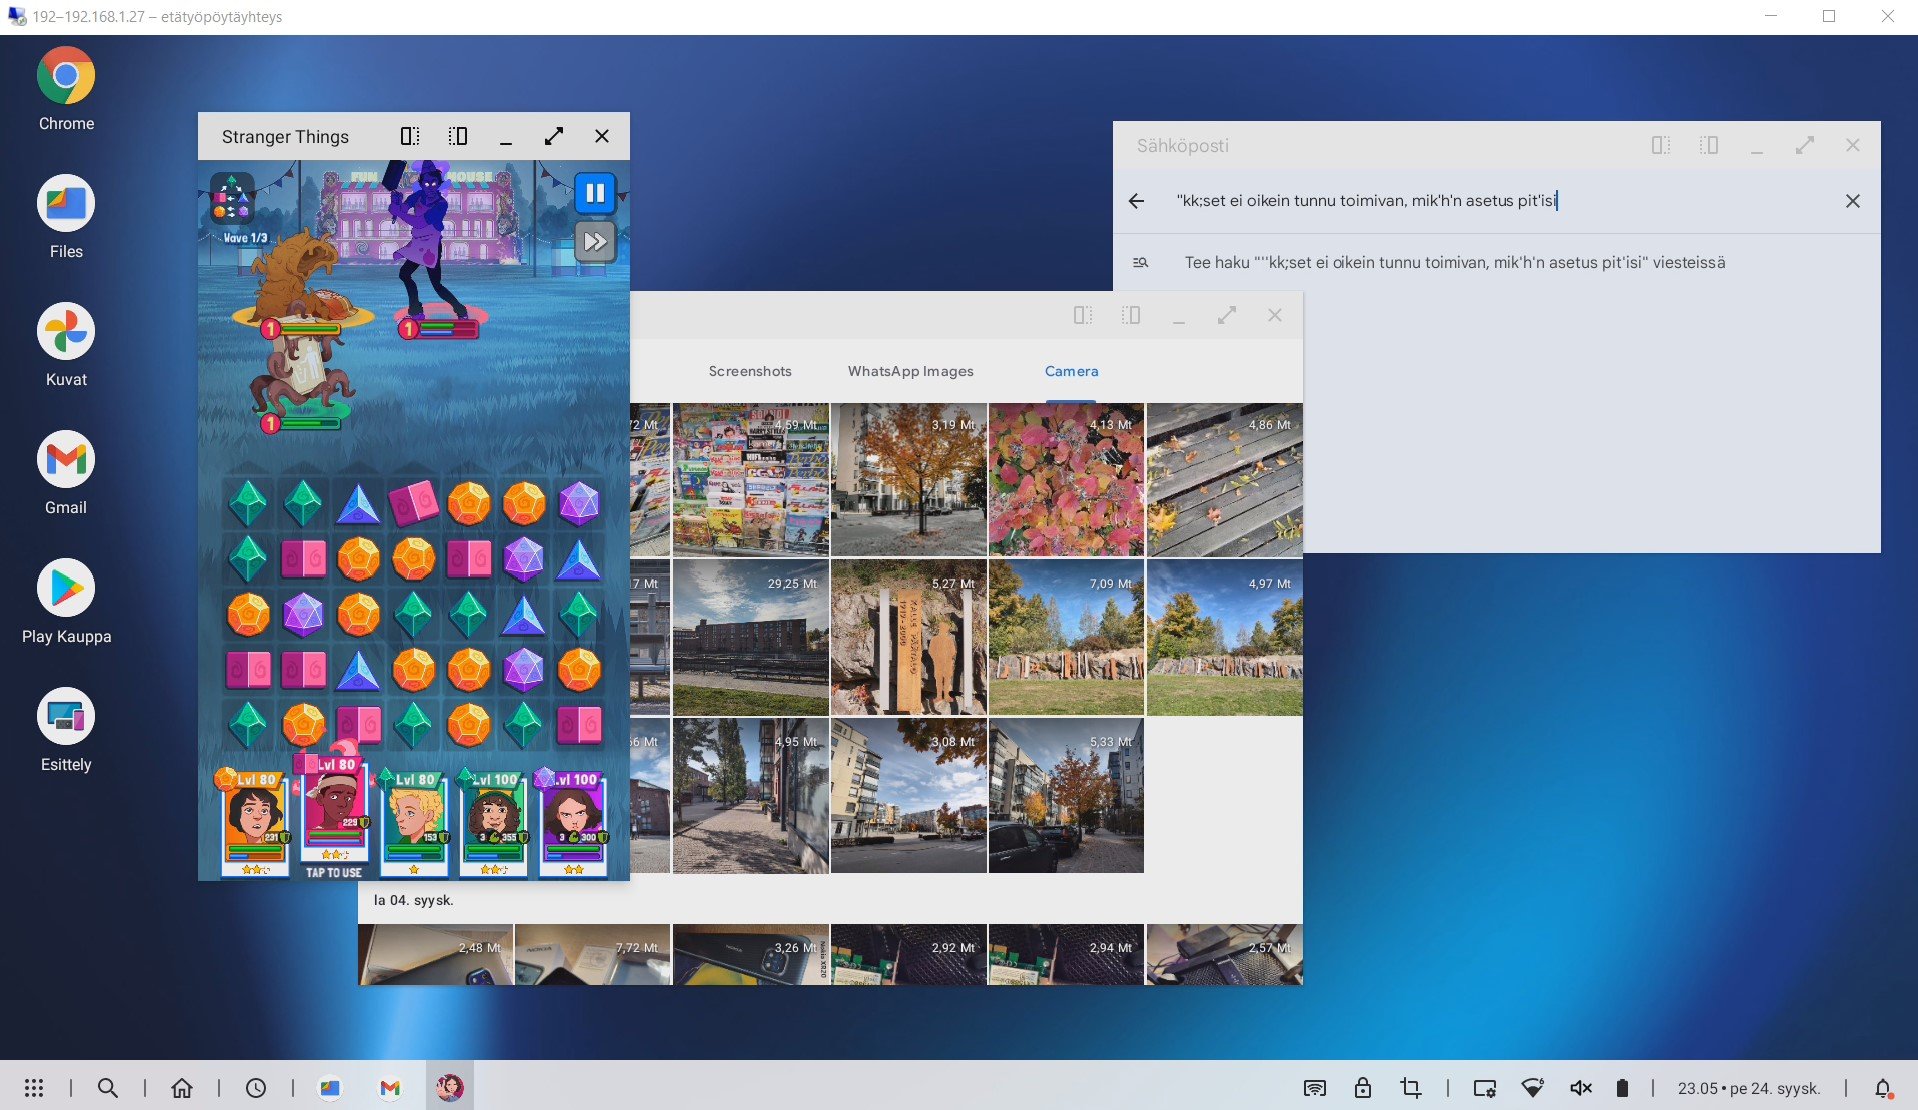Open the 29,25 Mt building panorama photo
Image resolution: width=1918 pixels, height=1110 pixels.
(751, 638)
